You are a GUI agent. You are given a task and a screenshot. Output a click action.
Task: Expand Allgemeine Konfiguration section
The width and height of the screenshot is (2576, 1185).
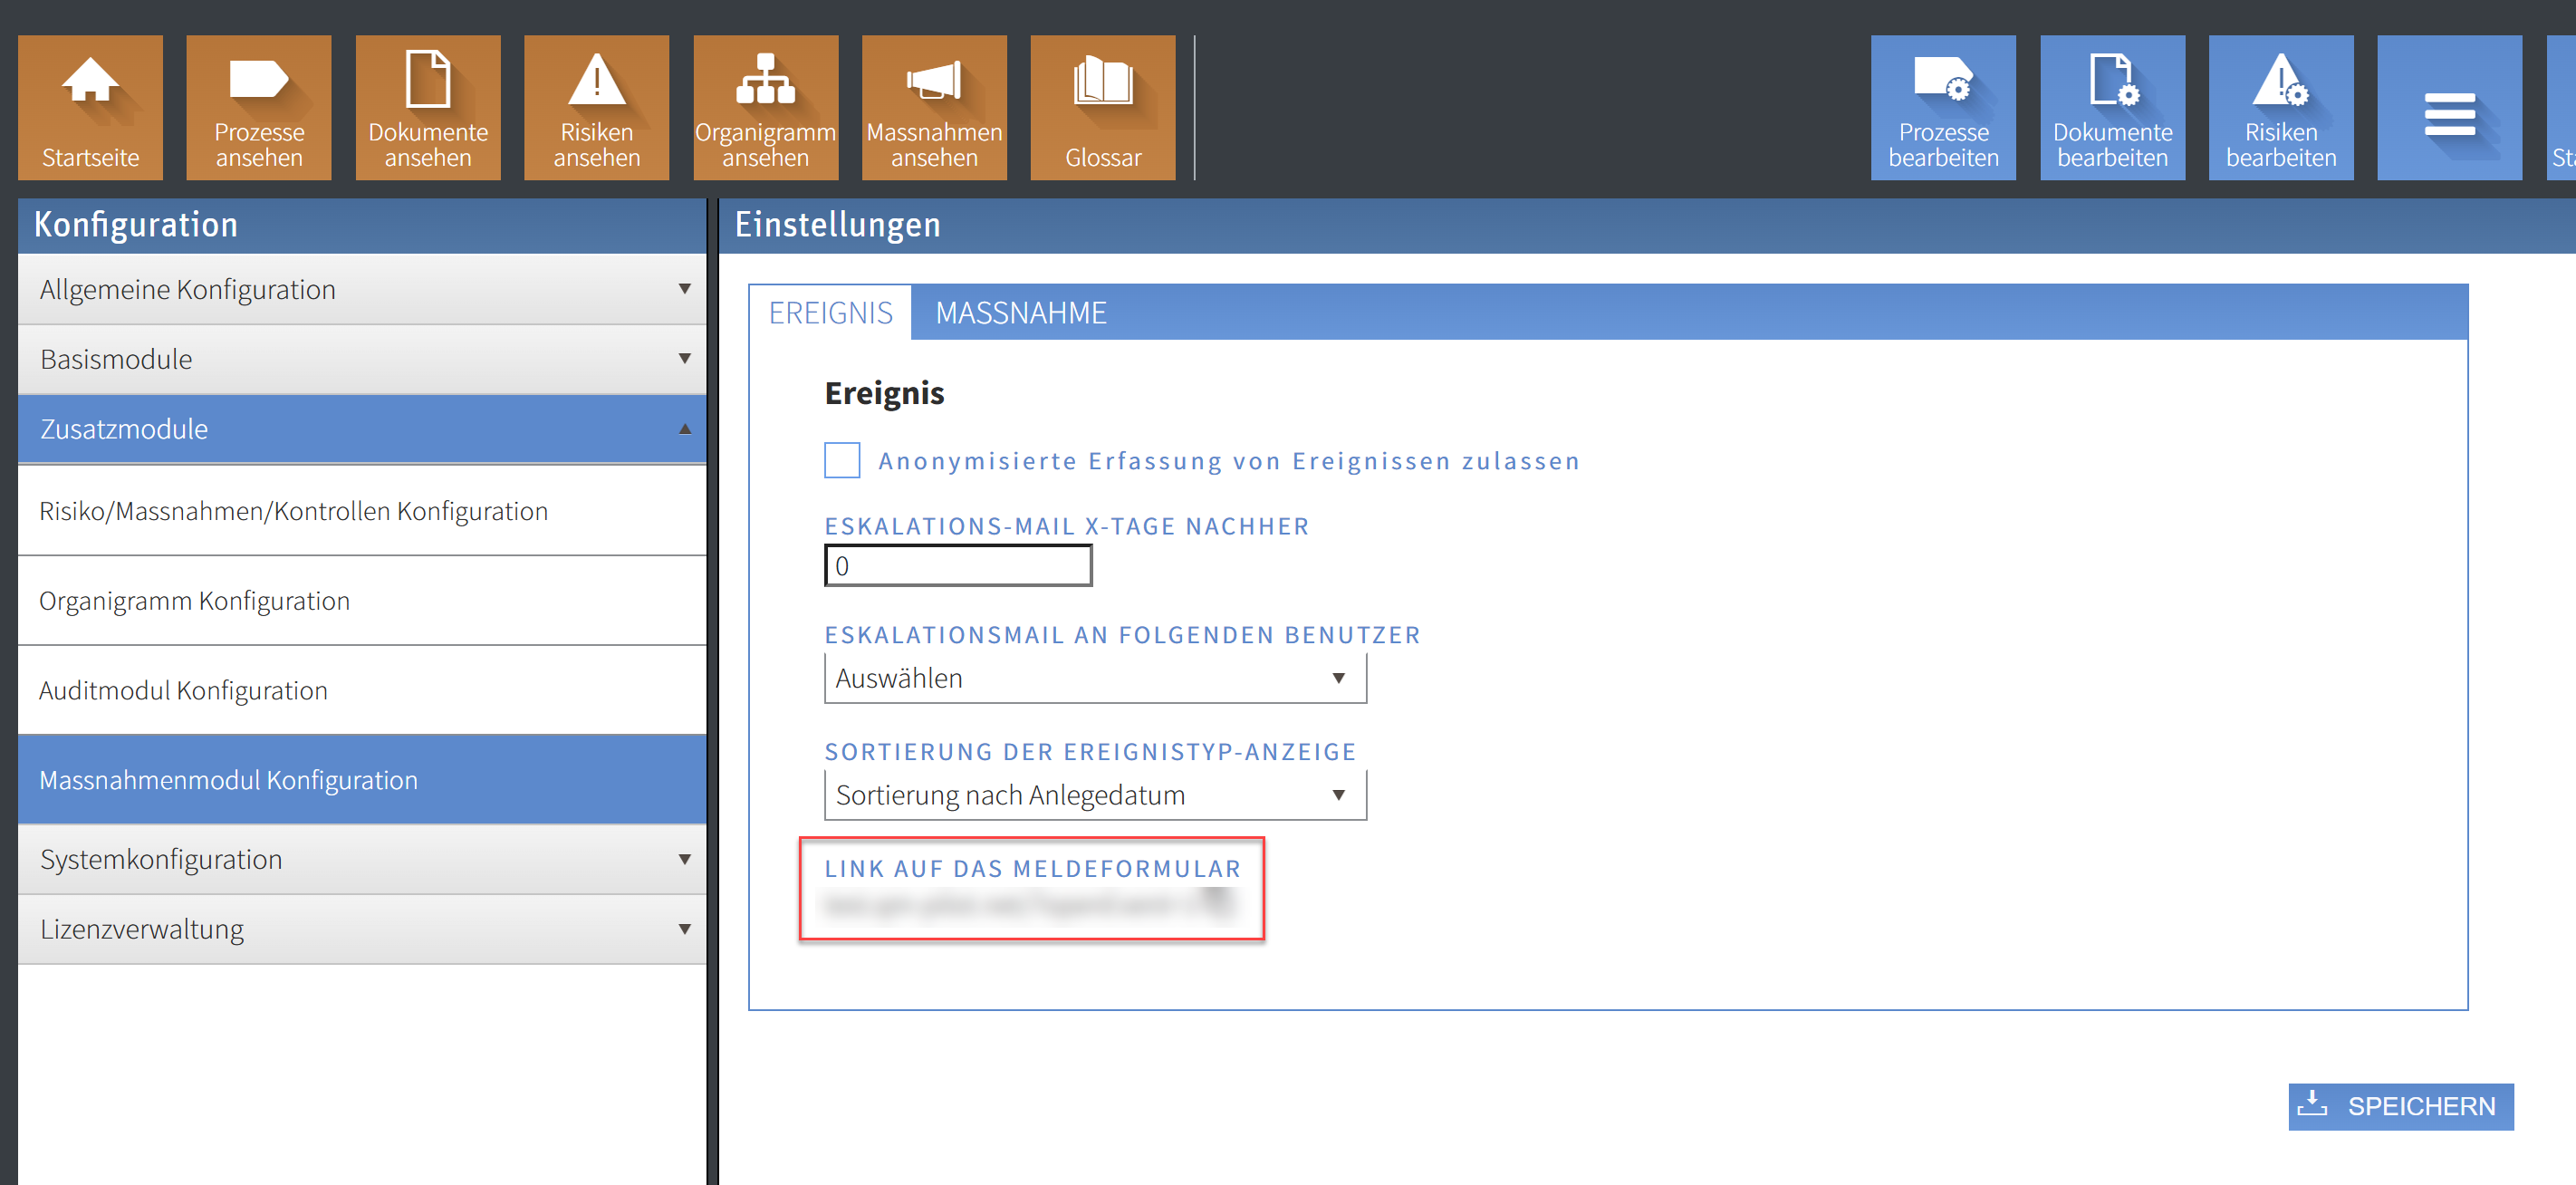coord(362,289)
